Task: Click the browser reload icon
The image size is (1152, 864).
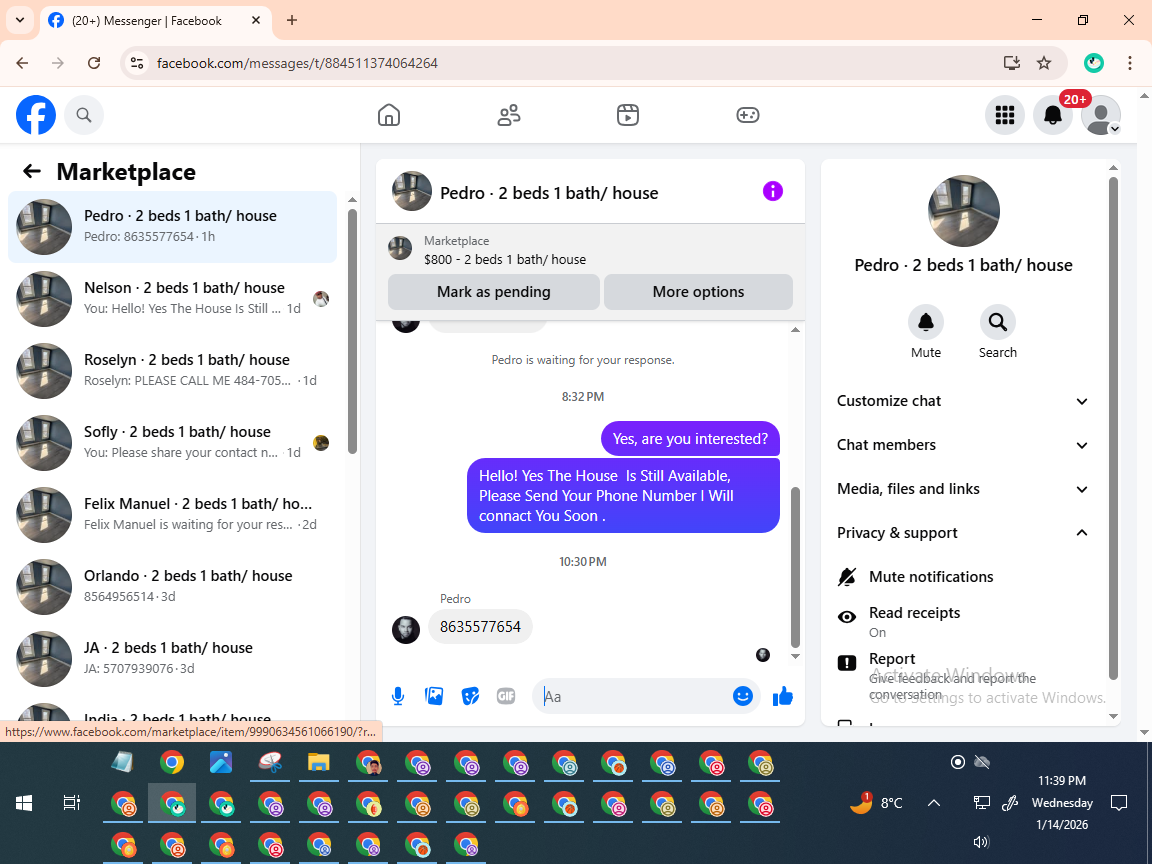Action: coord(94,63)
